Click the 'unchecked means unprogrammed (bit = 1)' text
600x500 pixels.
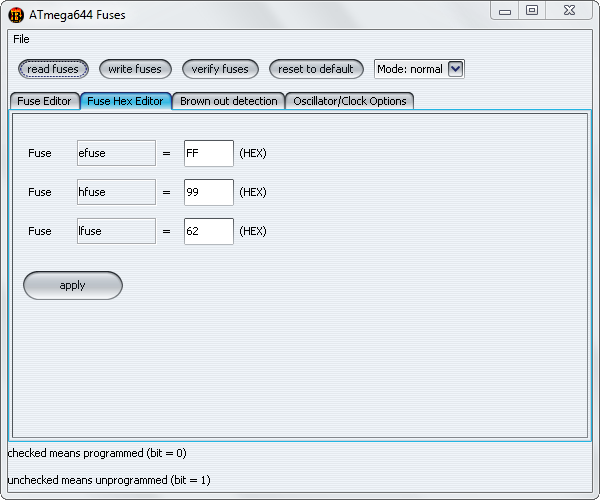[x=109, y=480]
